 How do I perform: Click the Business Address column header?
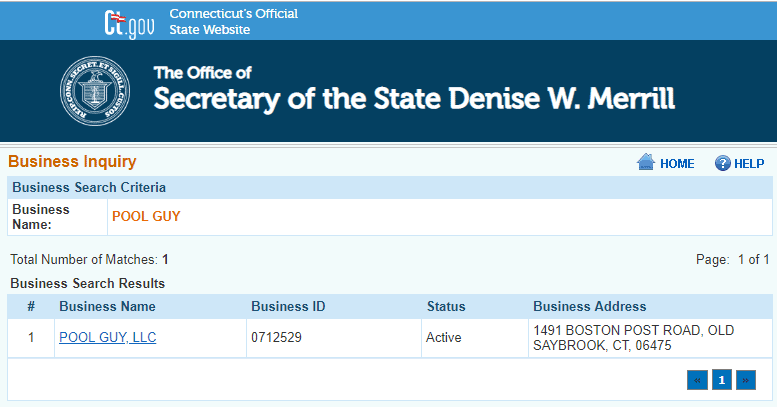589,307
